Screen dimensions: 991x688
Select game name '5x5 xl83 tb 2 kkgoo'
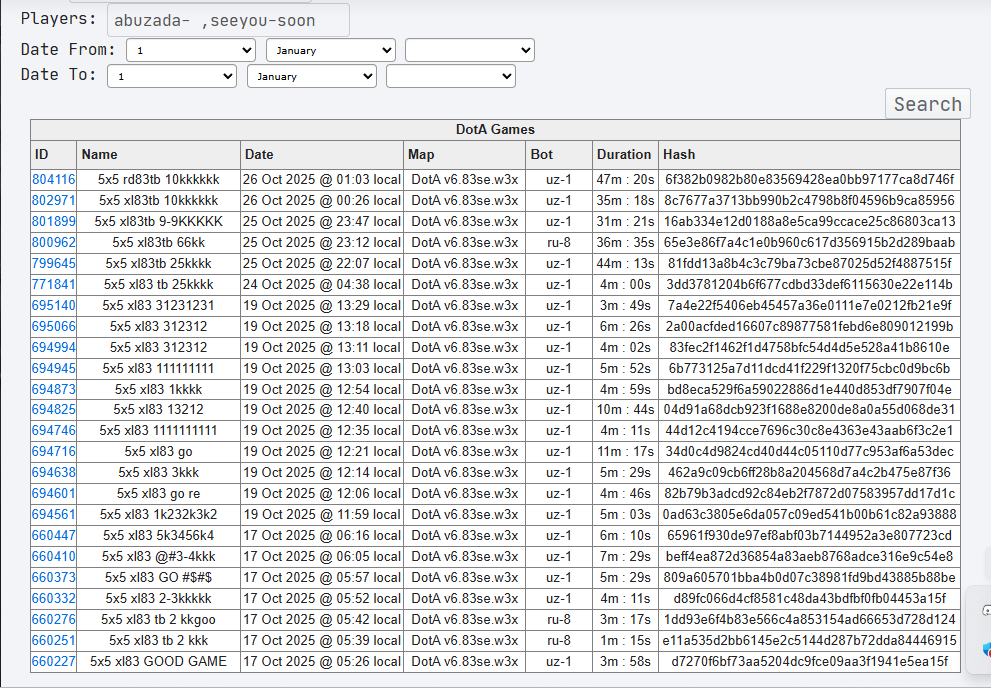click(x=159, y=619)
